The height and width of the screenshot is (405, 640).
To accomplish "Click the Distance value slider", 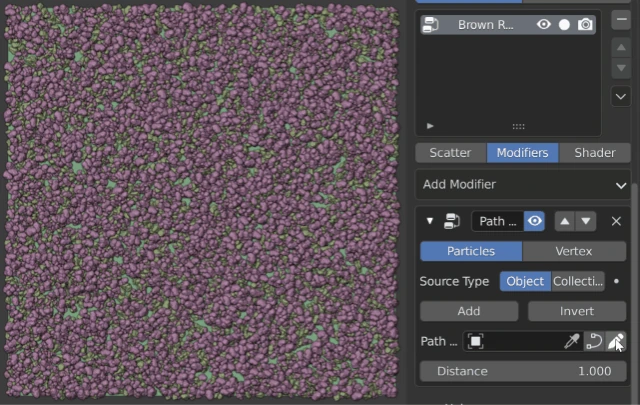I will (x=524, y=371).
